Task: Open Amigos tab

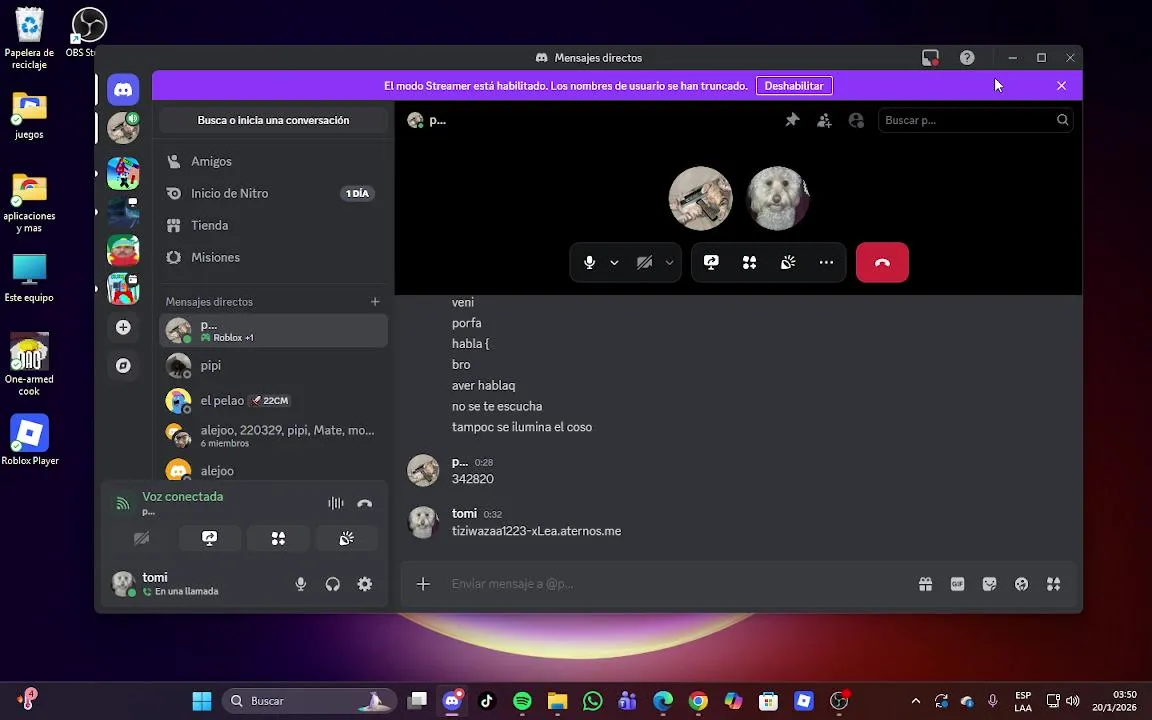Action: tap(273, 162)
